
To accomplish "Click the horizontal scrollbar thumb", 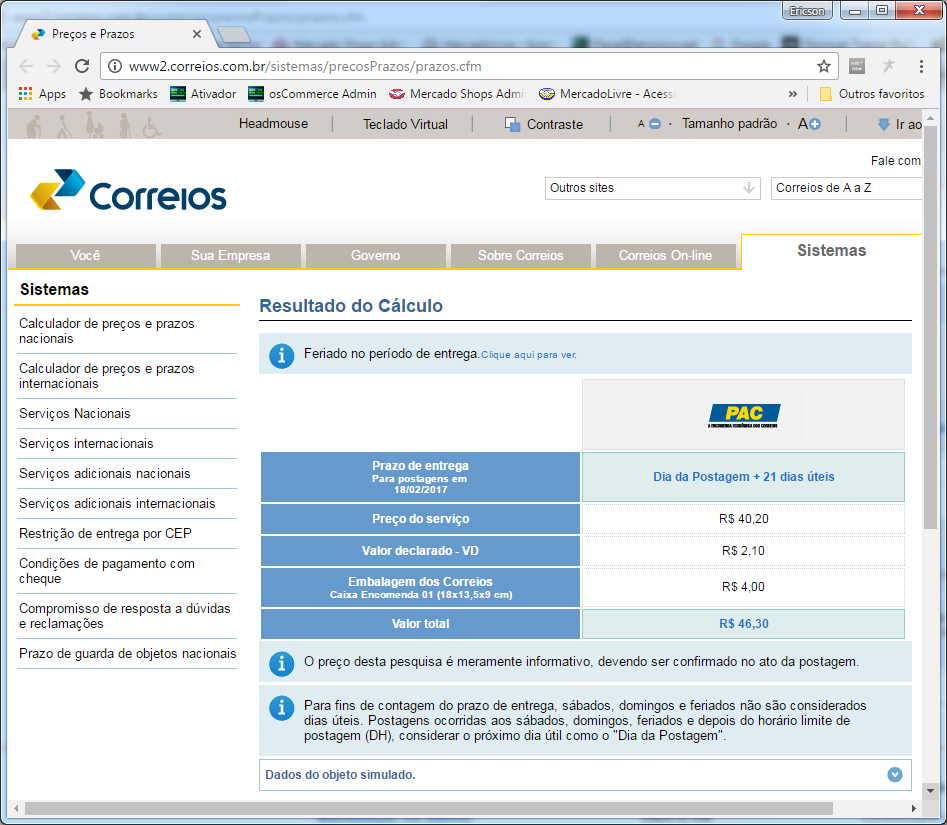I will [x=428, y=808].
